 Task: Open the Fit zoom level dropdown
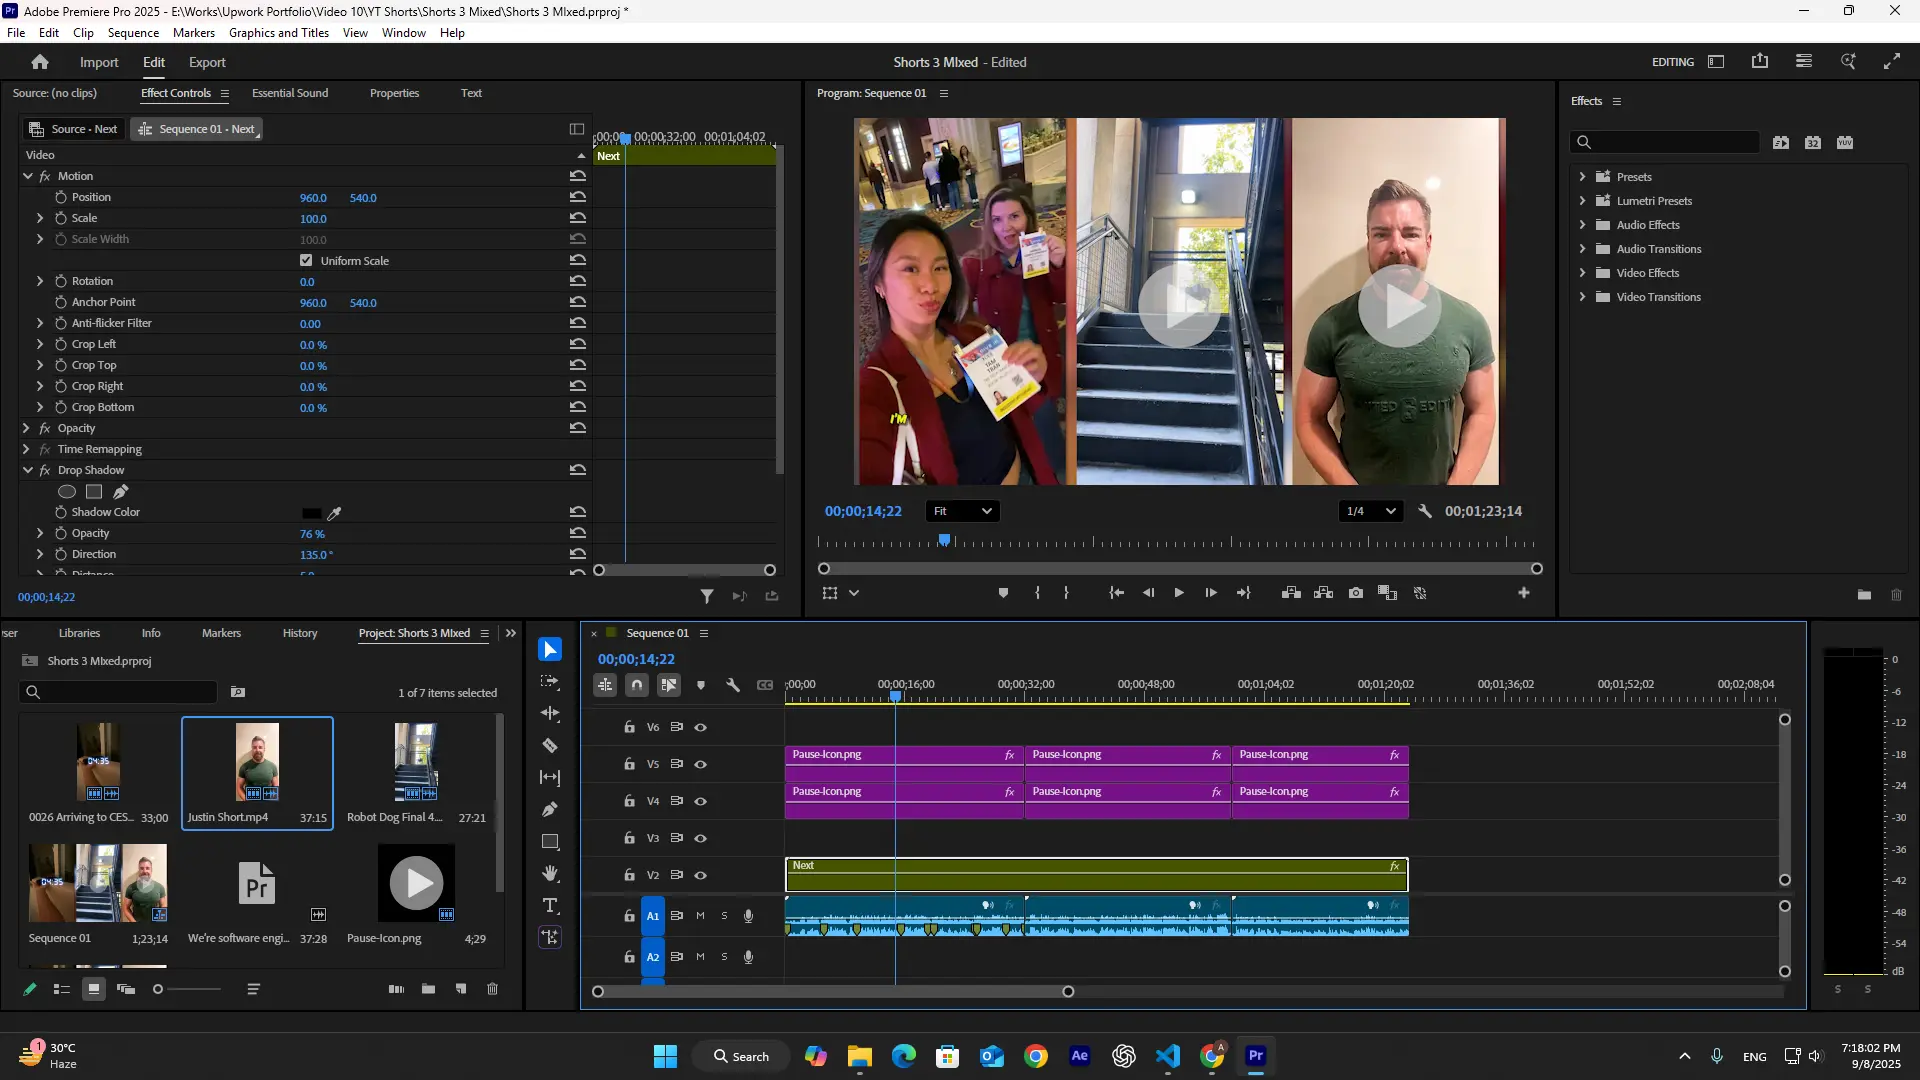pyautogui.click(x=962, y=511)
